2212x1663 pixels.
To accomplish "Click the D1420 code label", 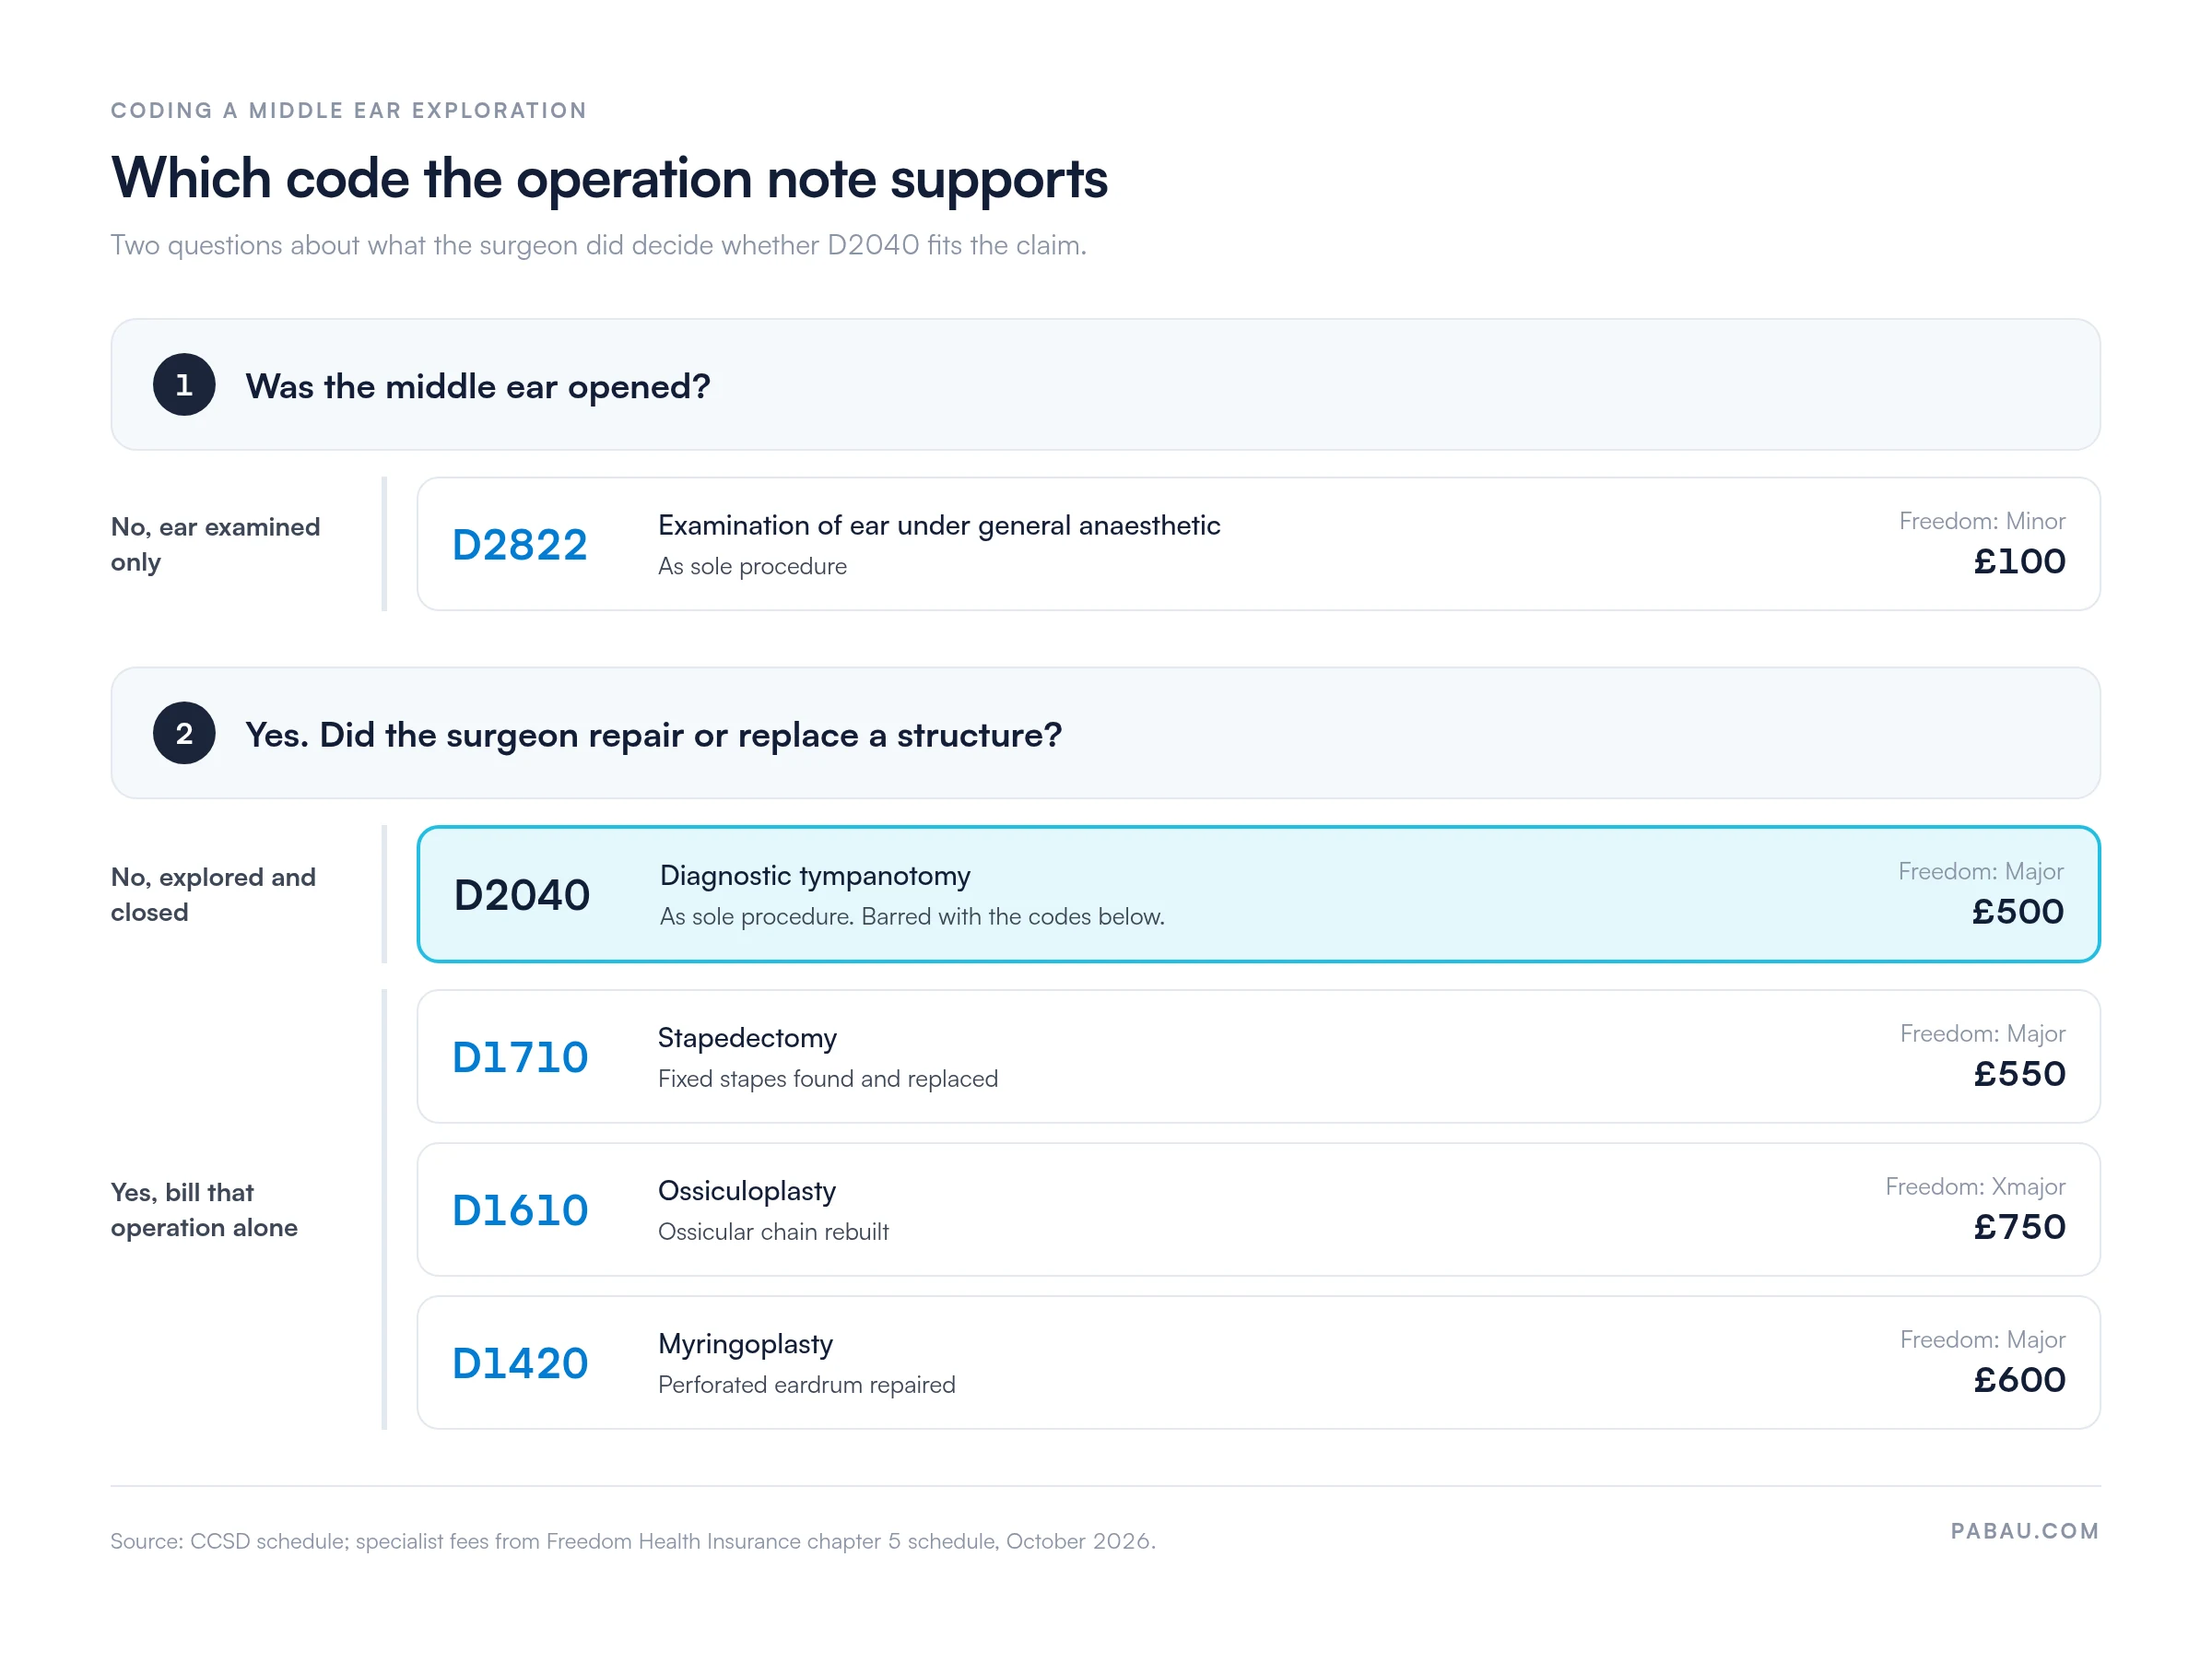I will (x=520, y=1364).
